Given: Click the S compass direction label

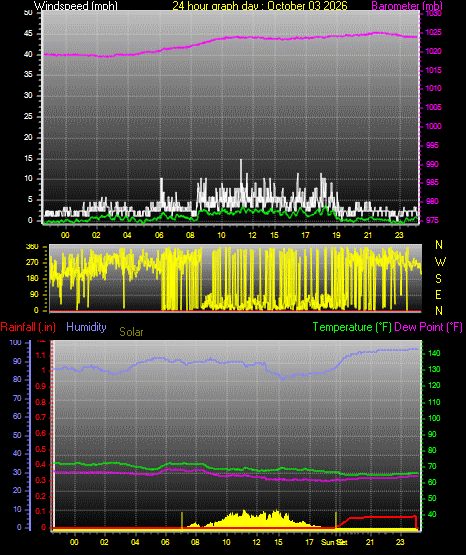Looking at the screenshot, I should (x=438, y=279).
